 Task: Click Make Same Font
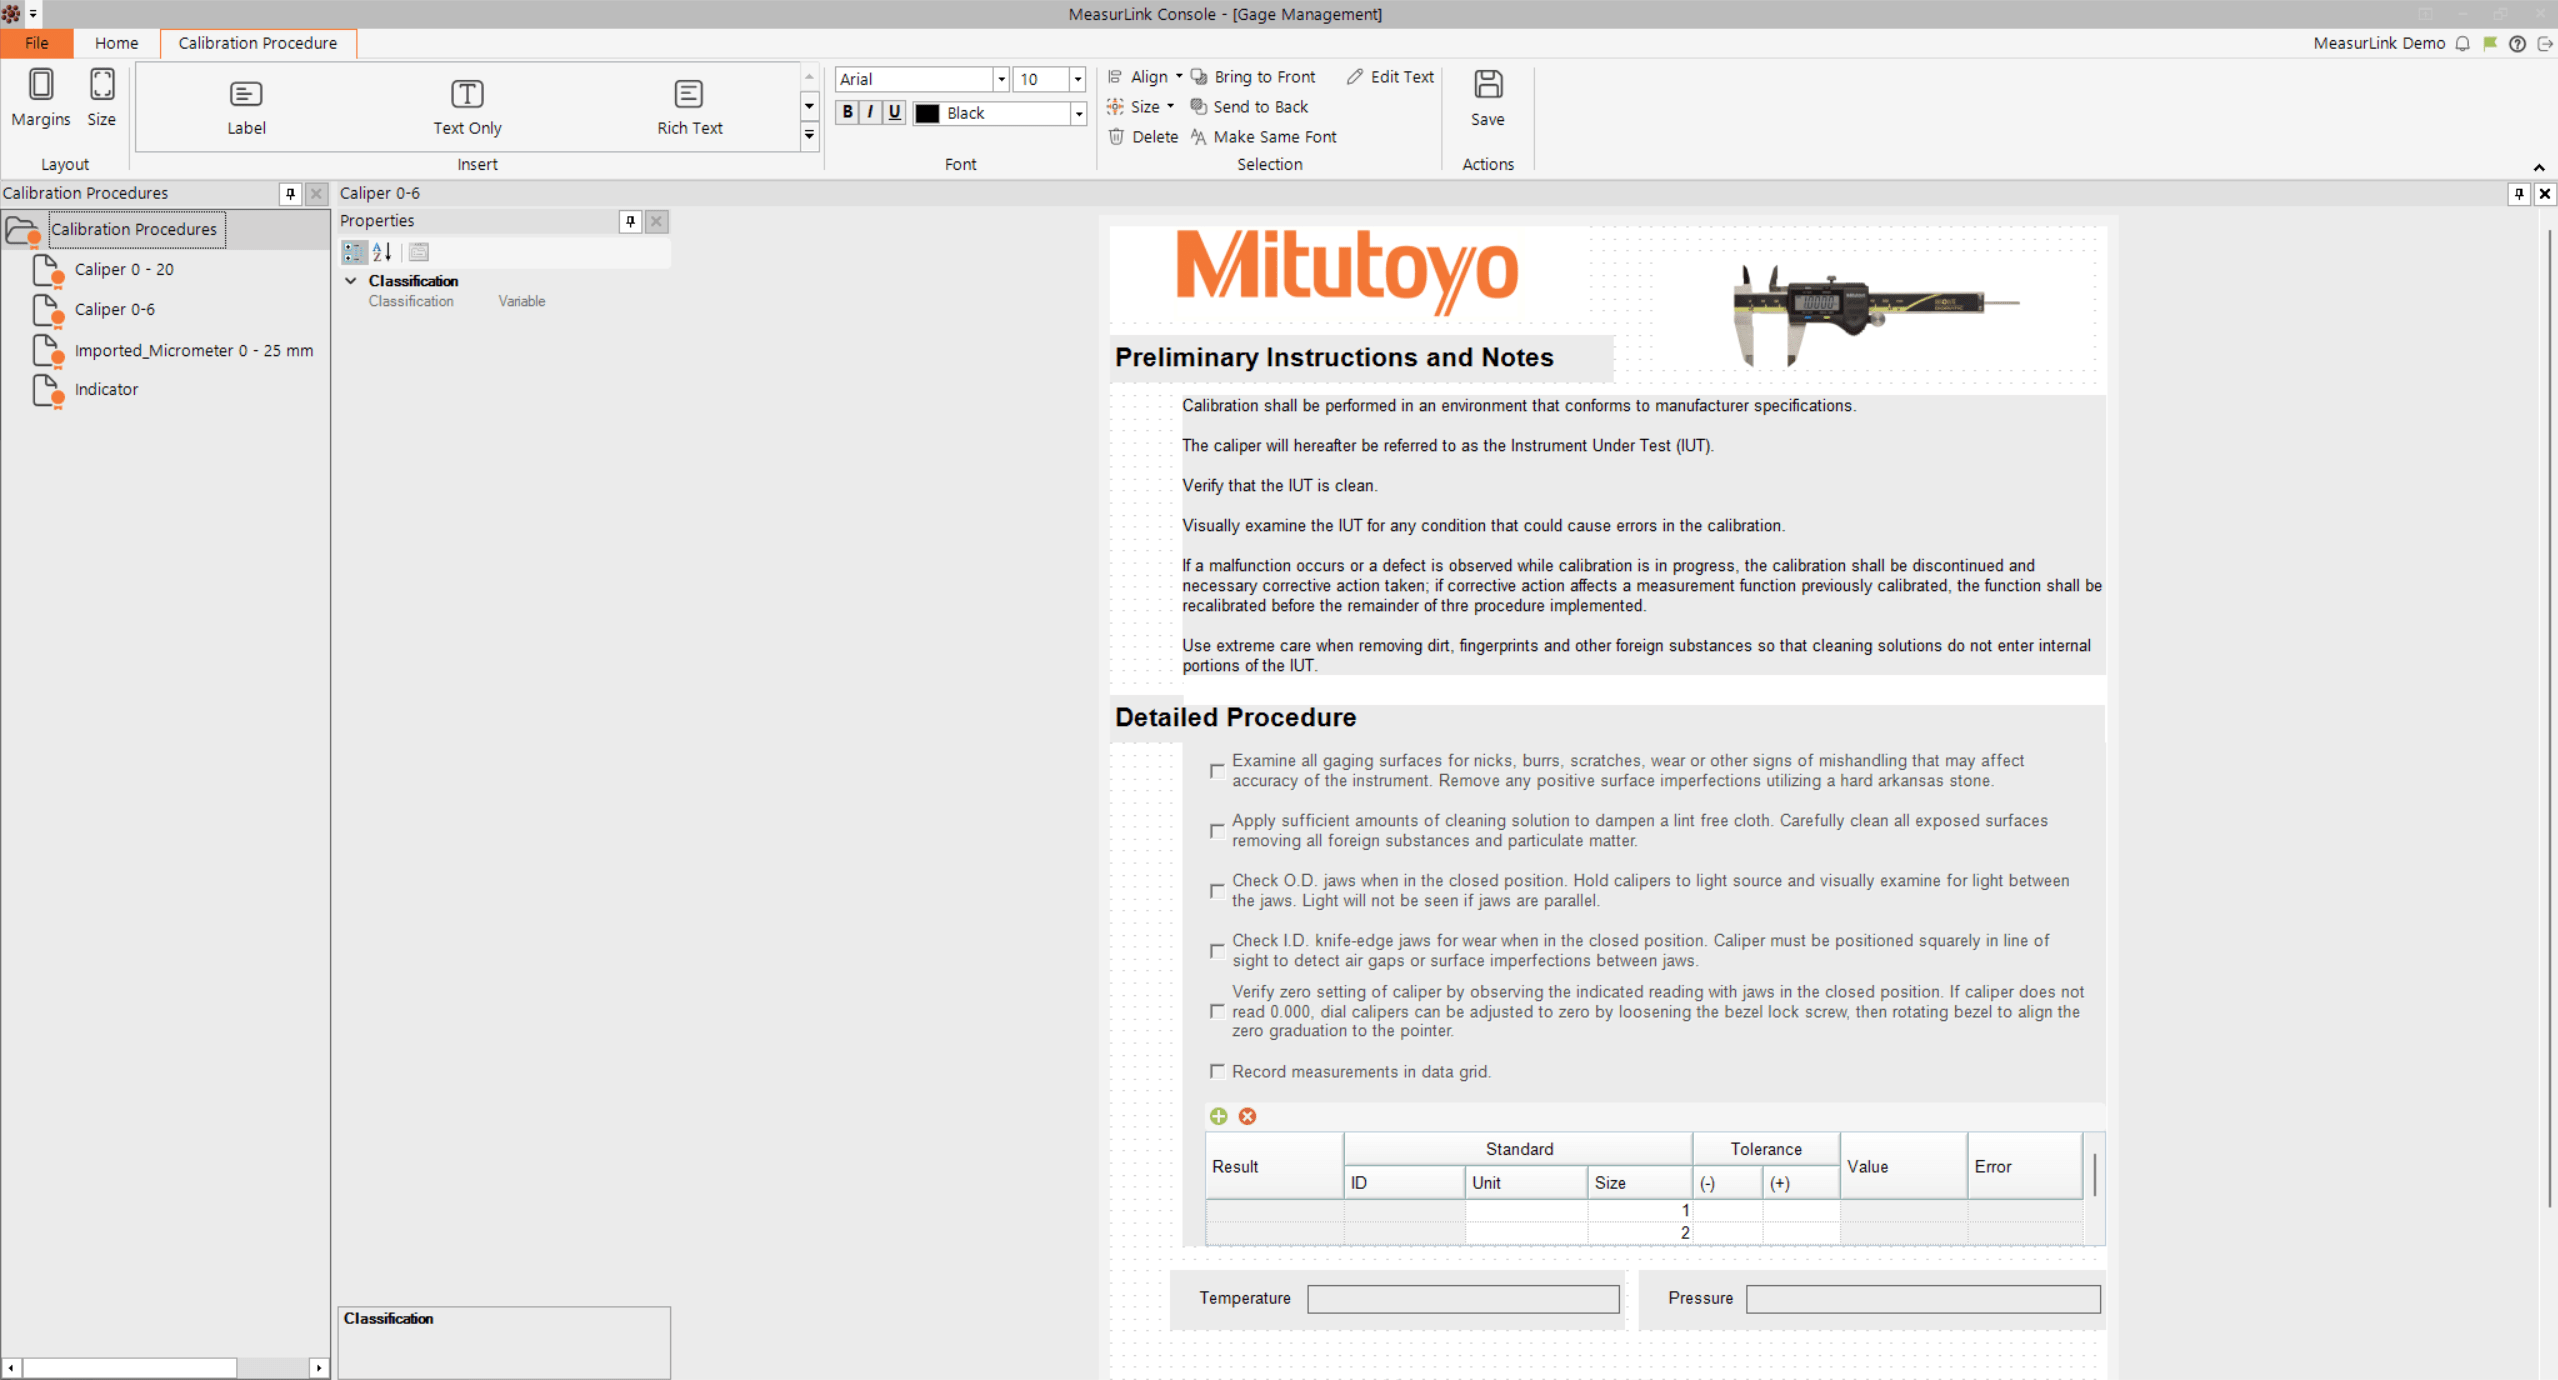point(1264,137)
